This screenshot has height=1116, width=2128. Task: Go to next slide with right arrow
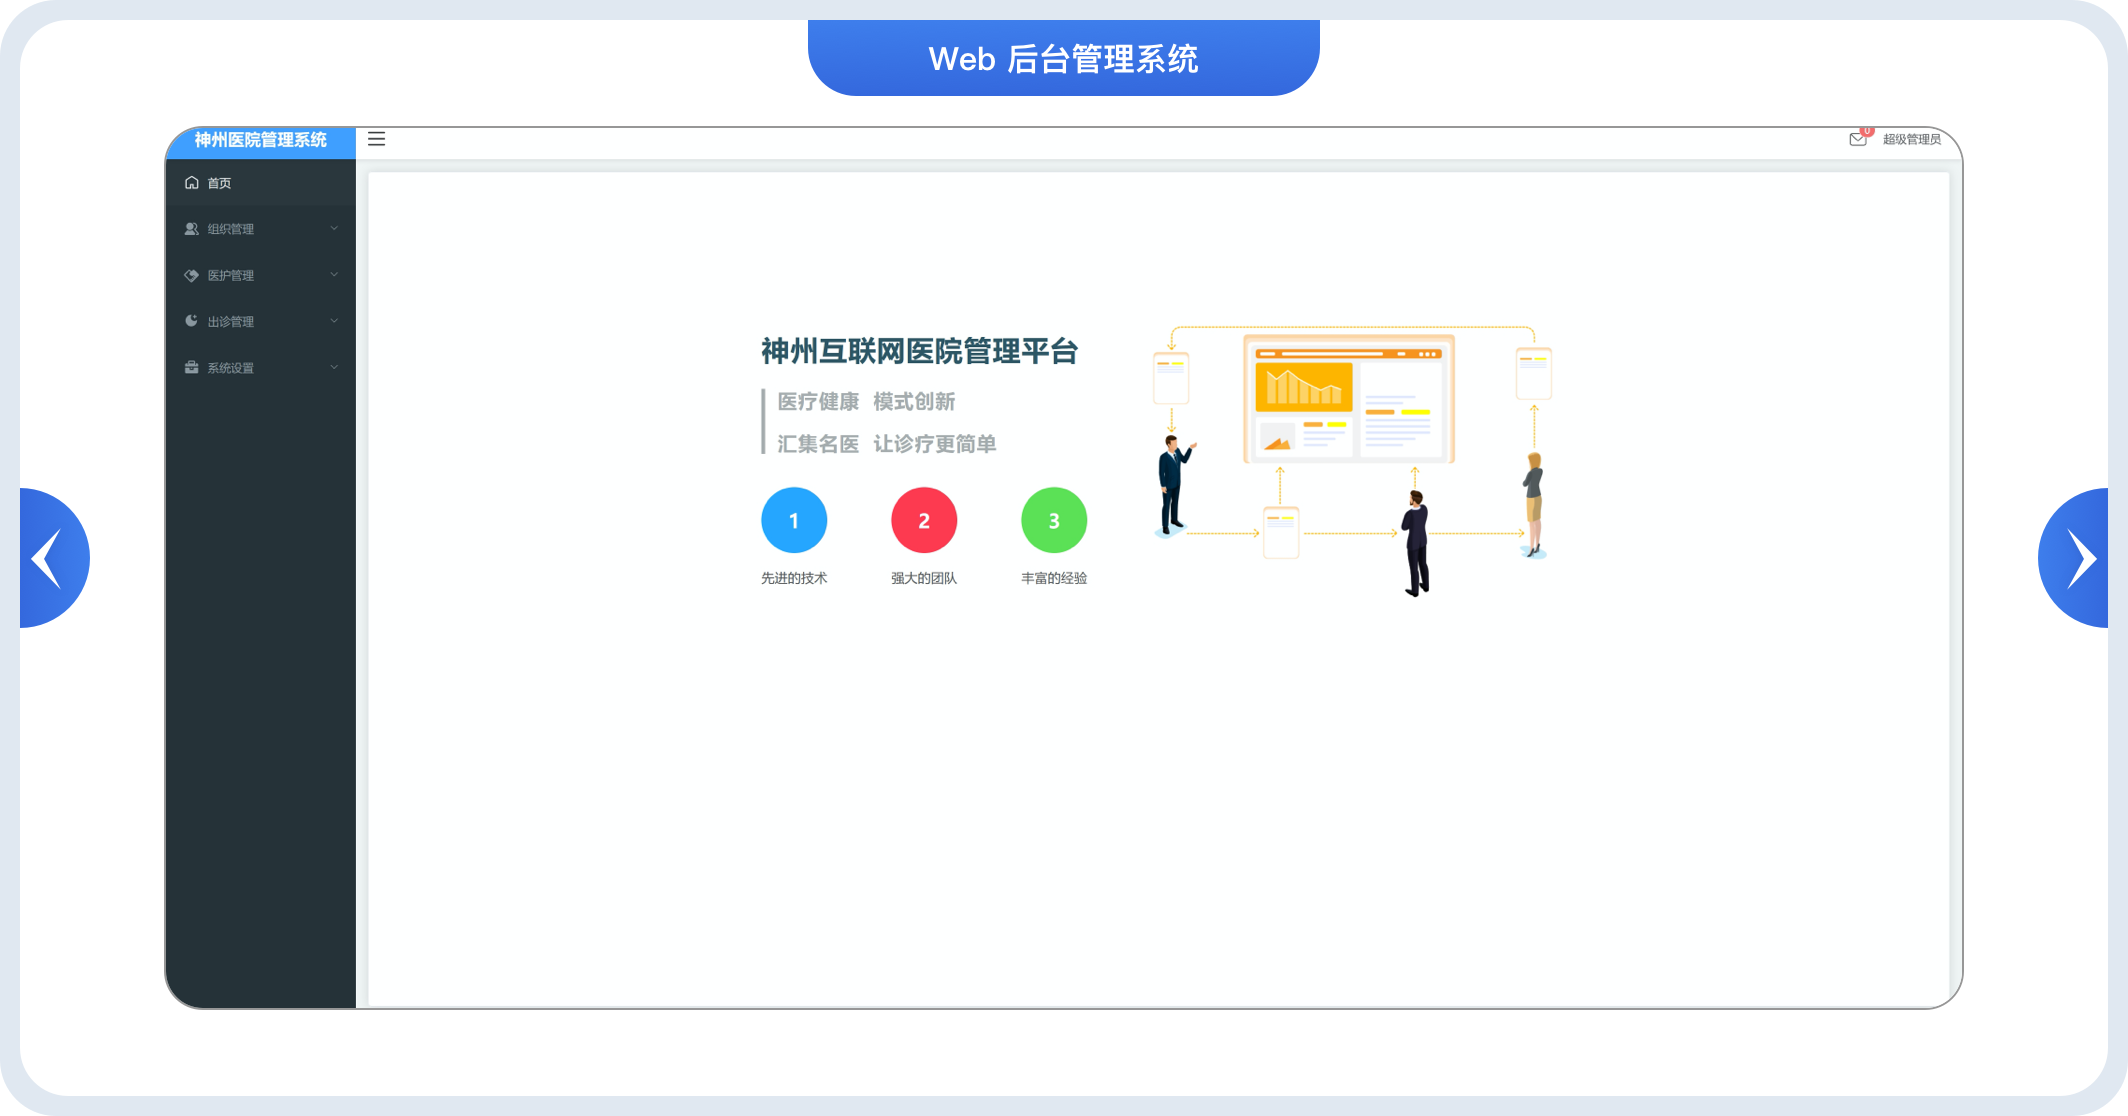click(x=2080, y=558)
